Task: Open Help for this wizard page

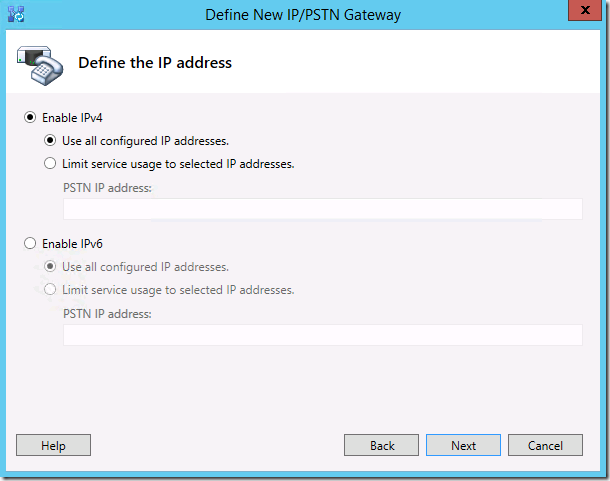Action: [53, 445]
